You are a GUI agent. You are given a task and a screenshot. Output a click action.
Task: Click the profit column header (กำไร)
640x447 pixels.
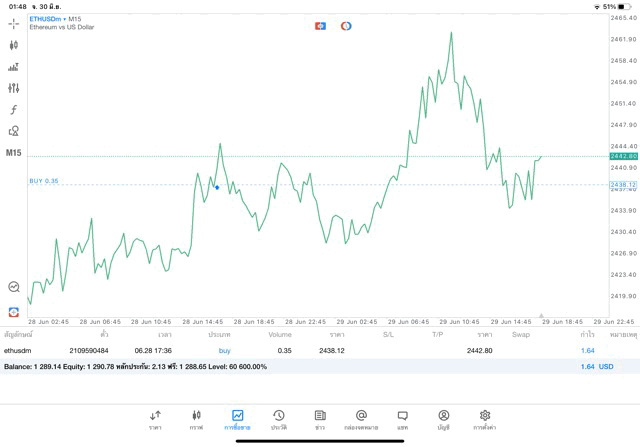tap(588, 334)
